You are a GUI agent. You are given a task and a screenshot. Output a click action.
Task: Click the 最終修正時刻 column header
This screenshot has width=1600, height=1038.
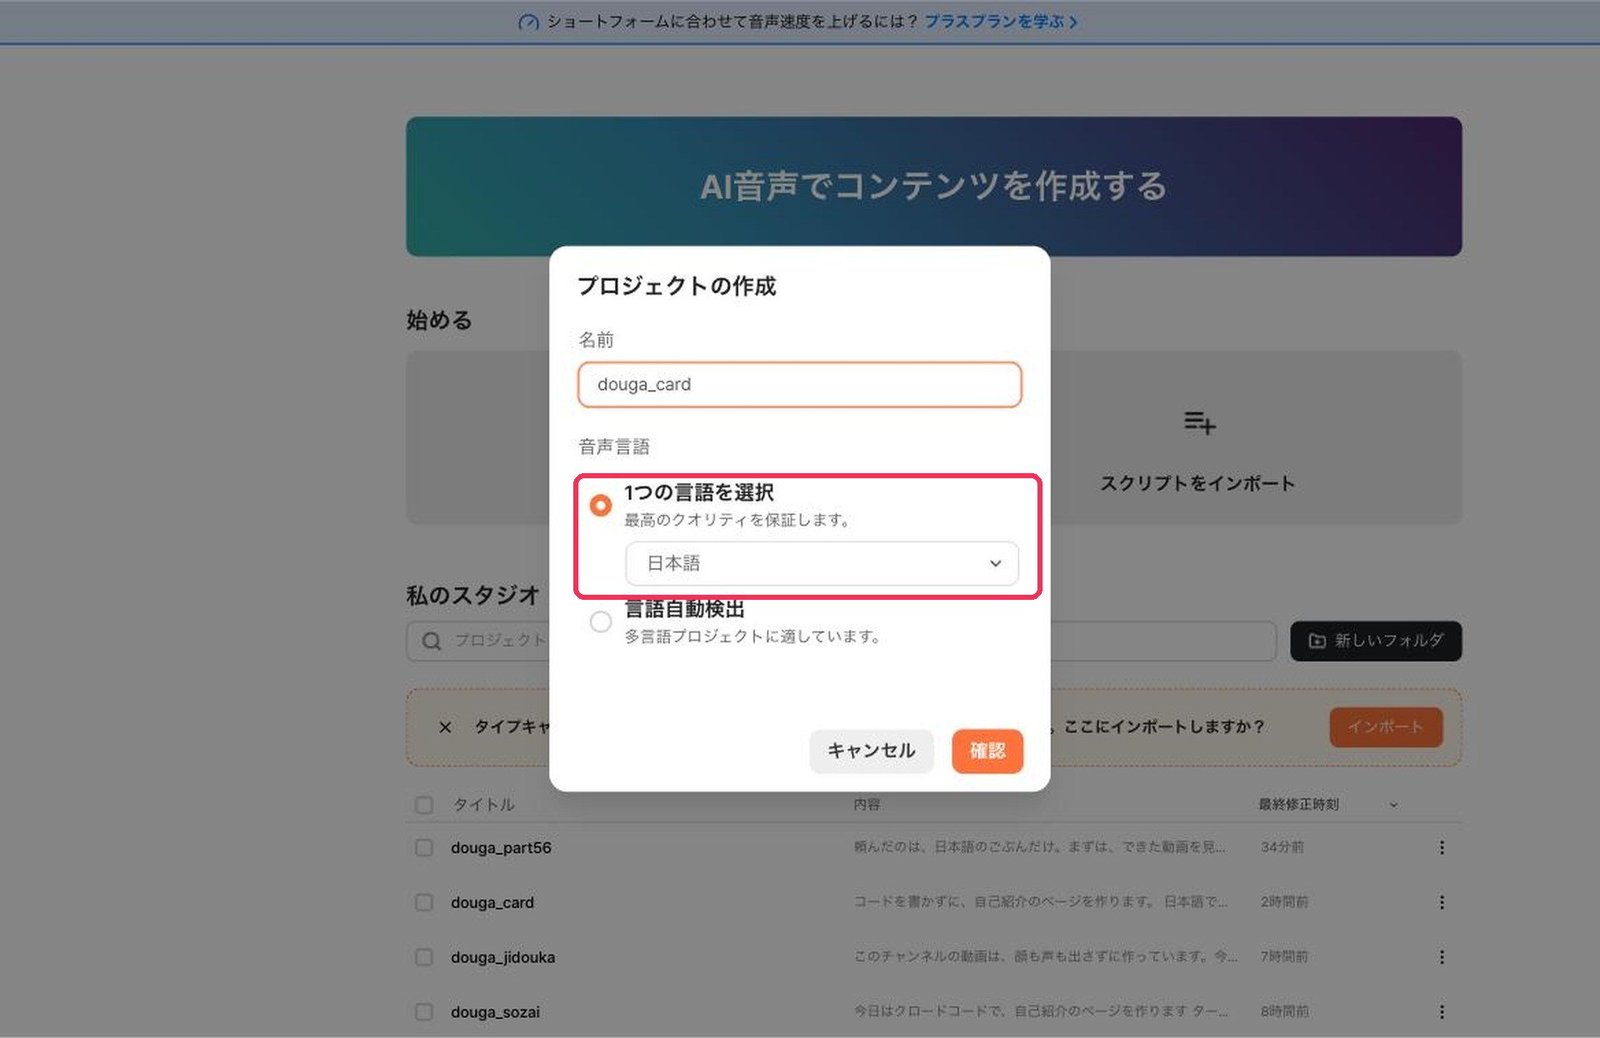point(1298,805)
